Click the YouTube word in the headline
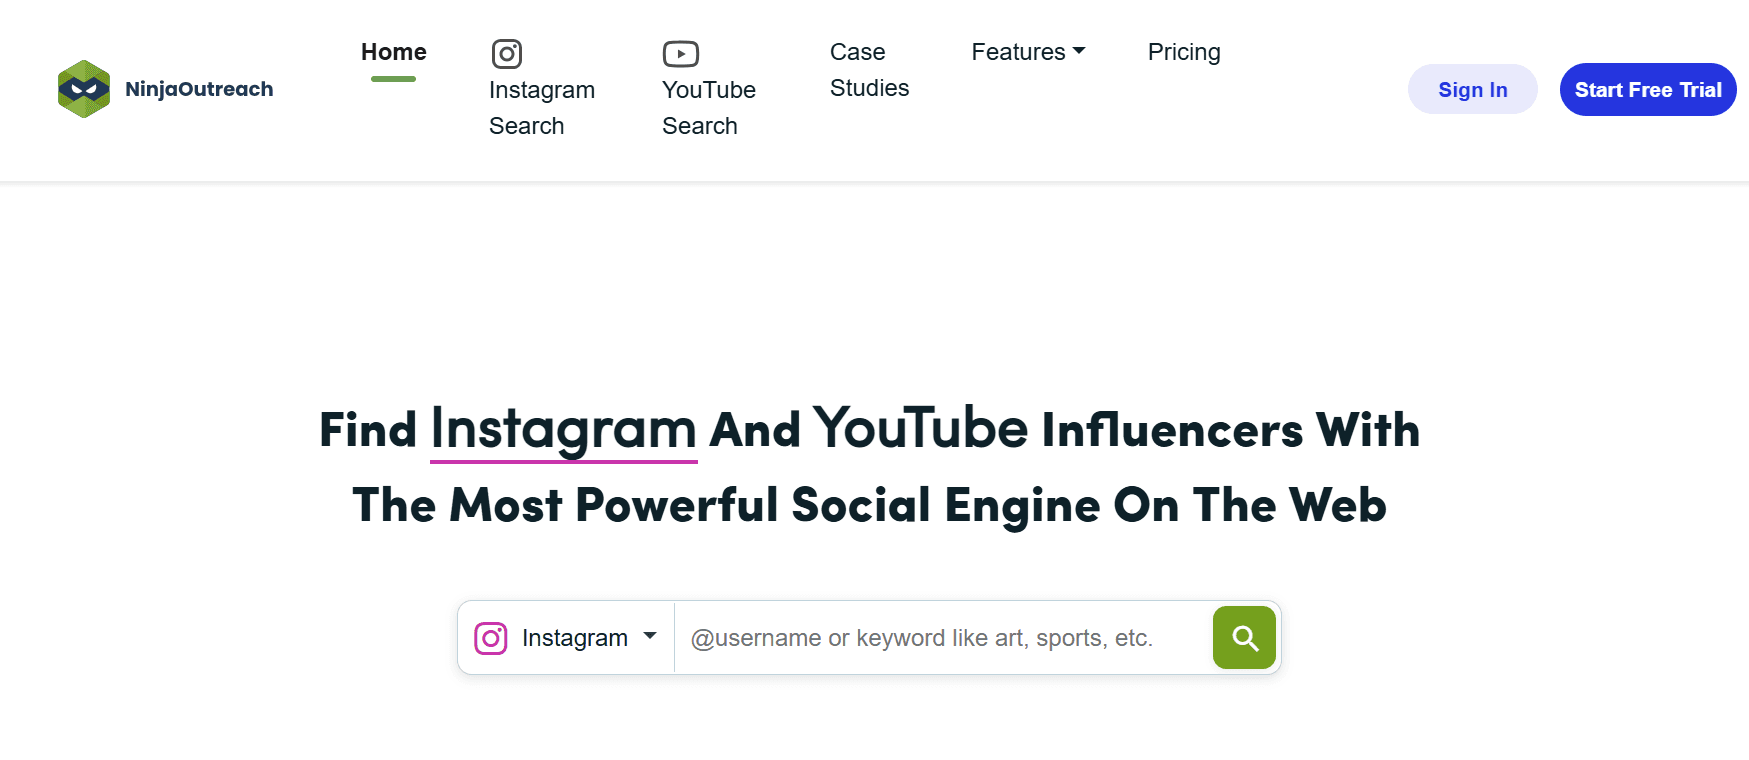Screen dimensions: 1749x760 [920, 428]
